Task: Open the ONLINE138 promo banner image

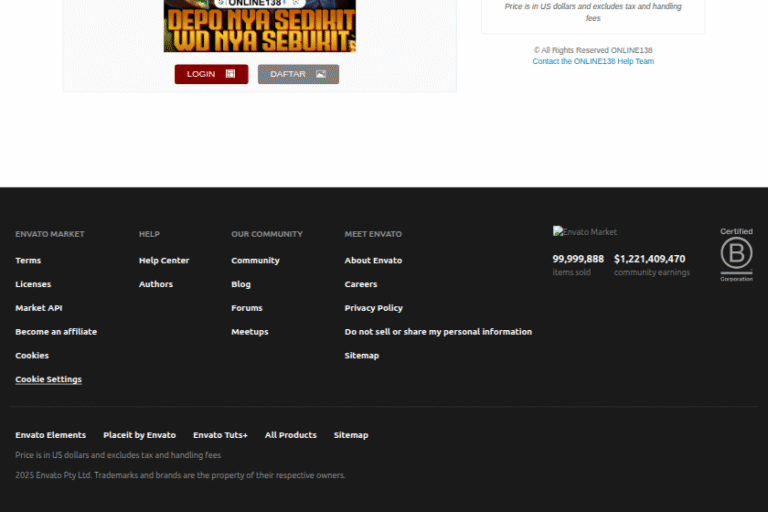Action: coord(260,26)
